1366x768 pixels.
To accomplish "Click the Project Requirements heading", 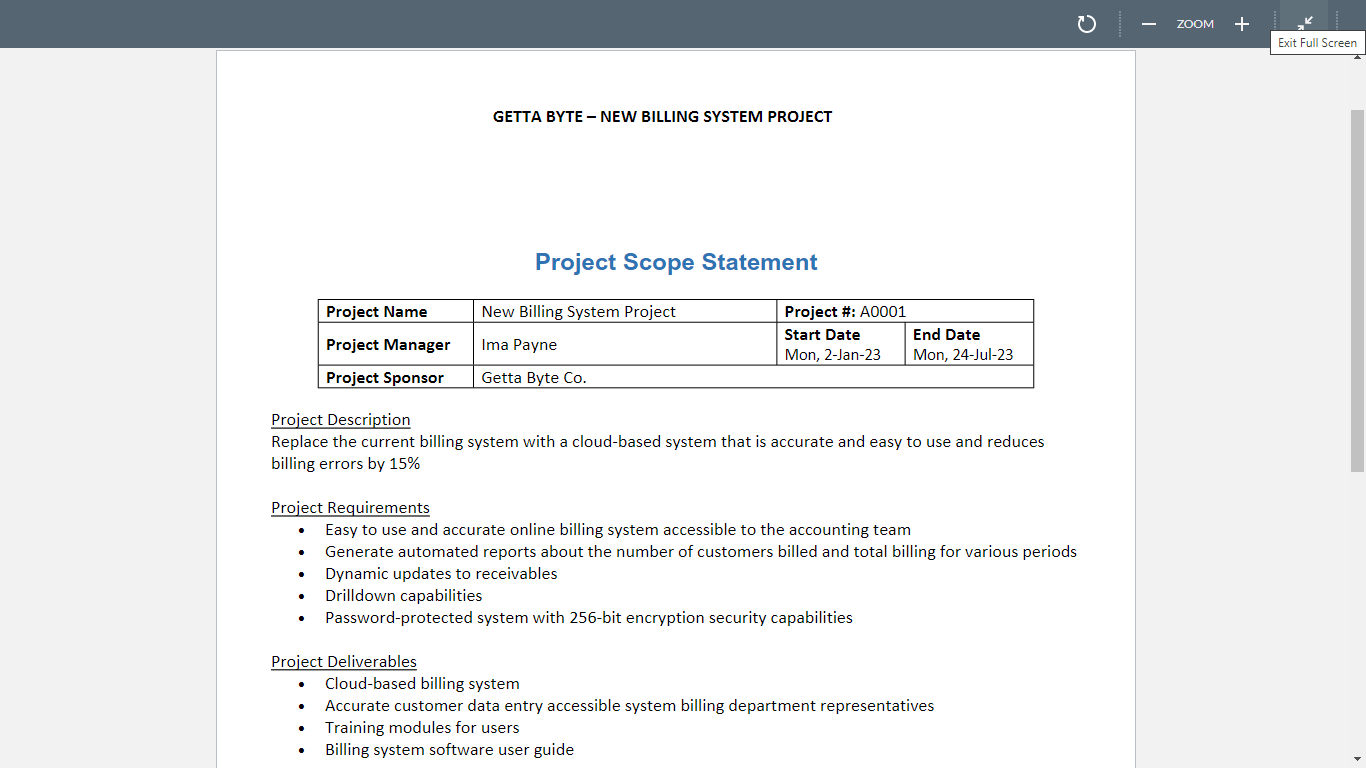I will [x=350, y=507].
